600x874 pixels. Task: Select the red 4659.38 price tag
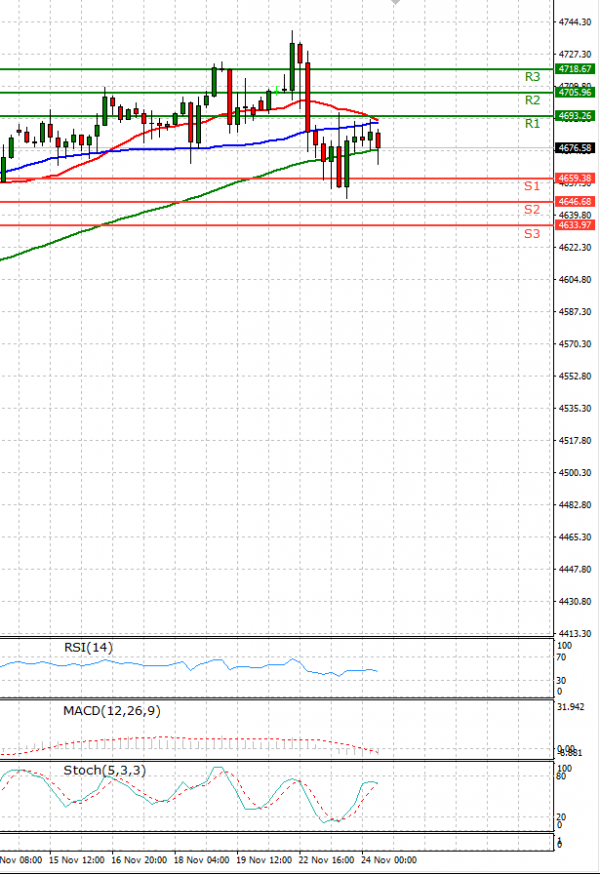[575, 178]
